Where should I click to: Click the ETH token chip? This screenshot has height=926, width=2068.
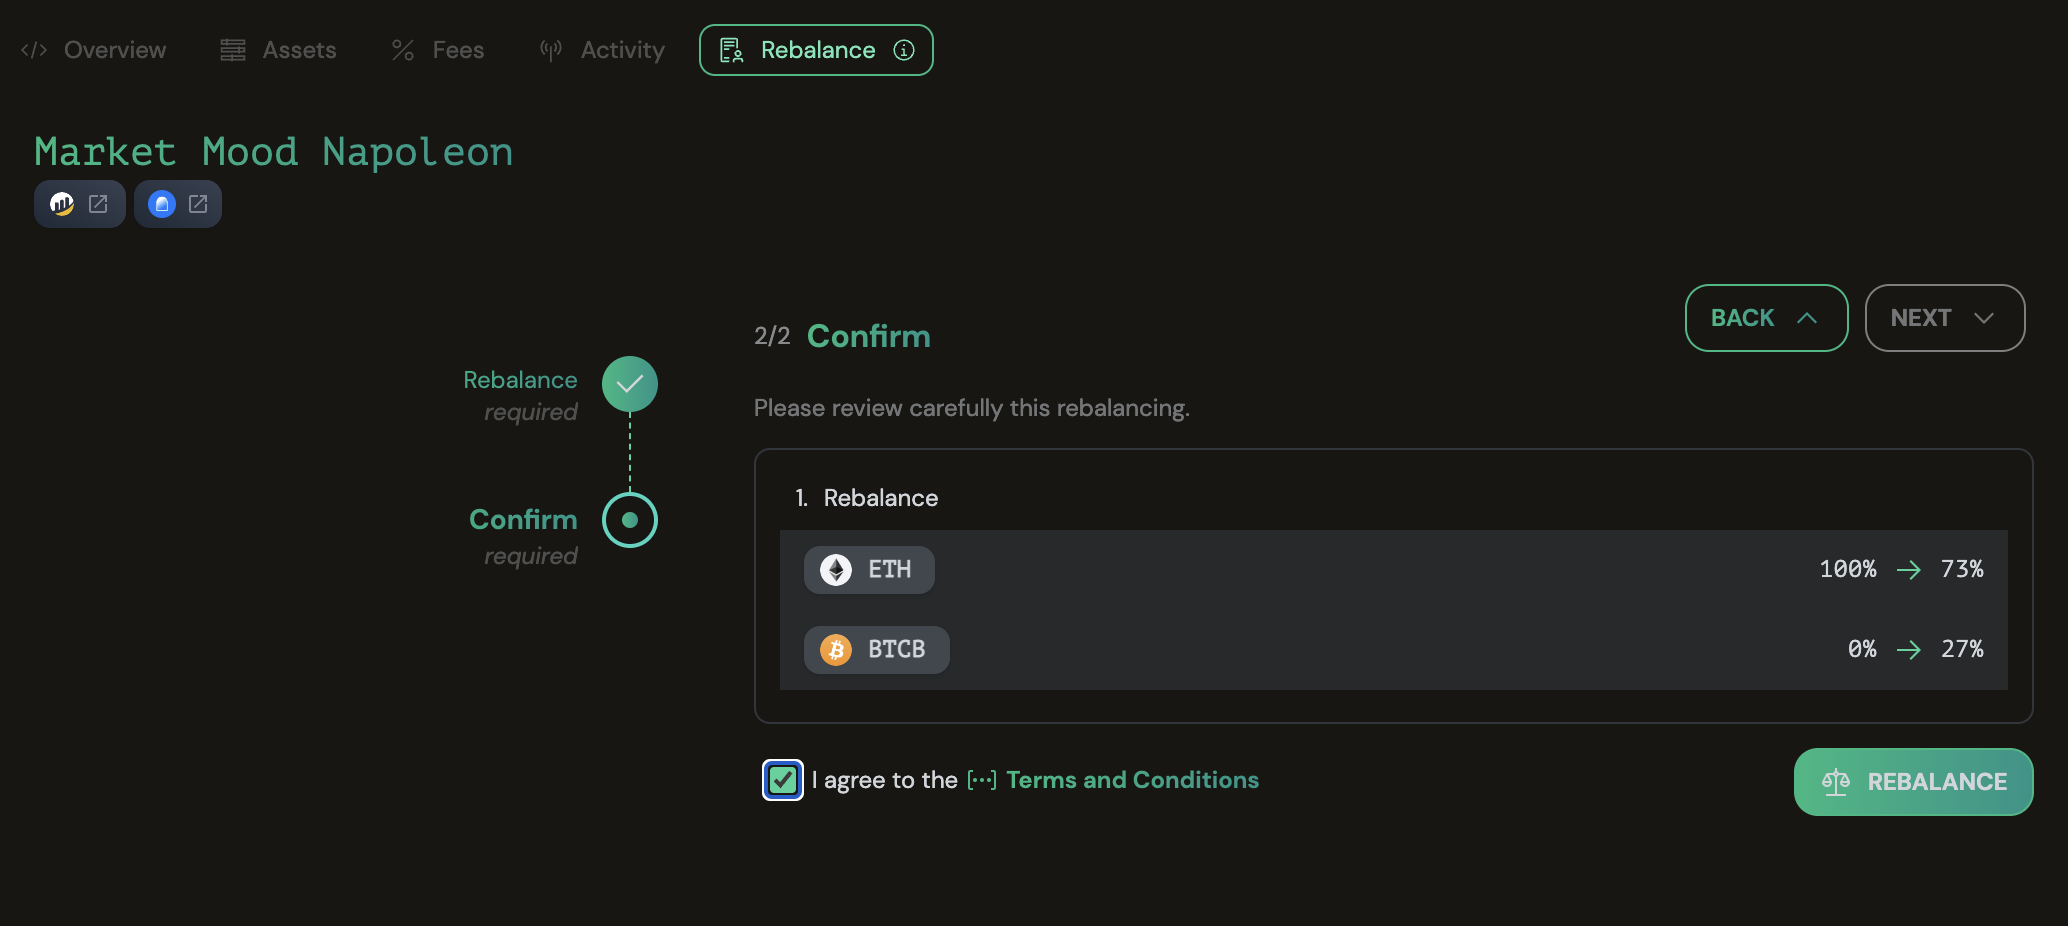pos(869,570)
